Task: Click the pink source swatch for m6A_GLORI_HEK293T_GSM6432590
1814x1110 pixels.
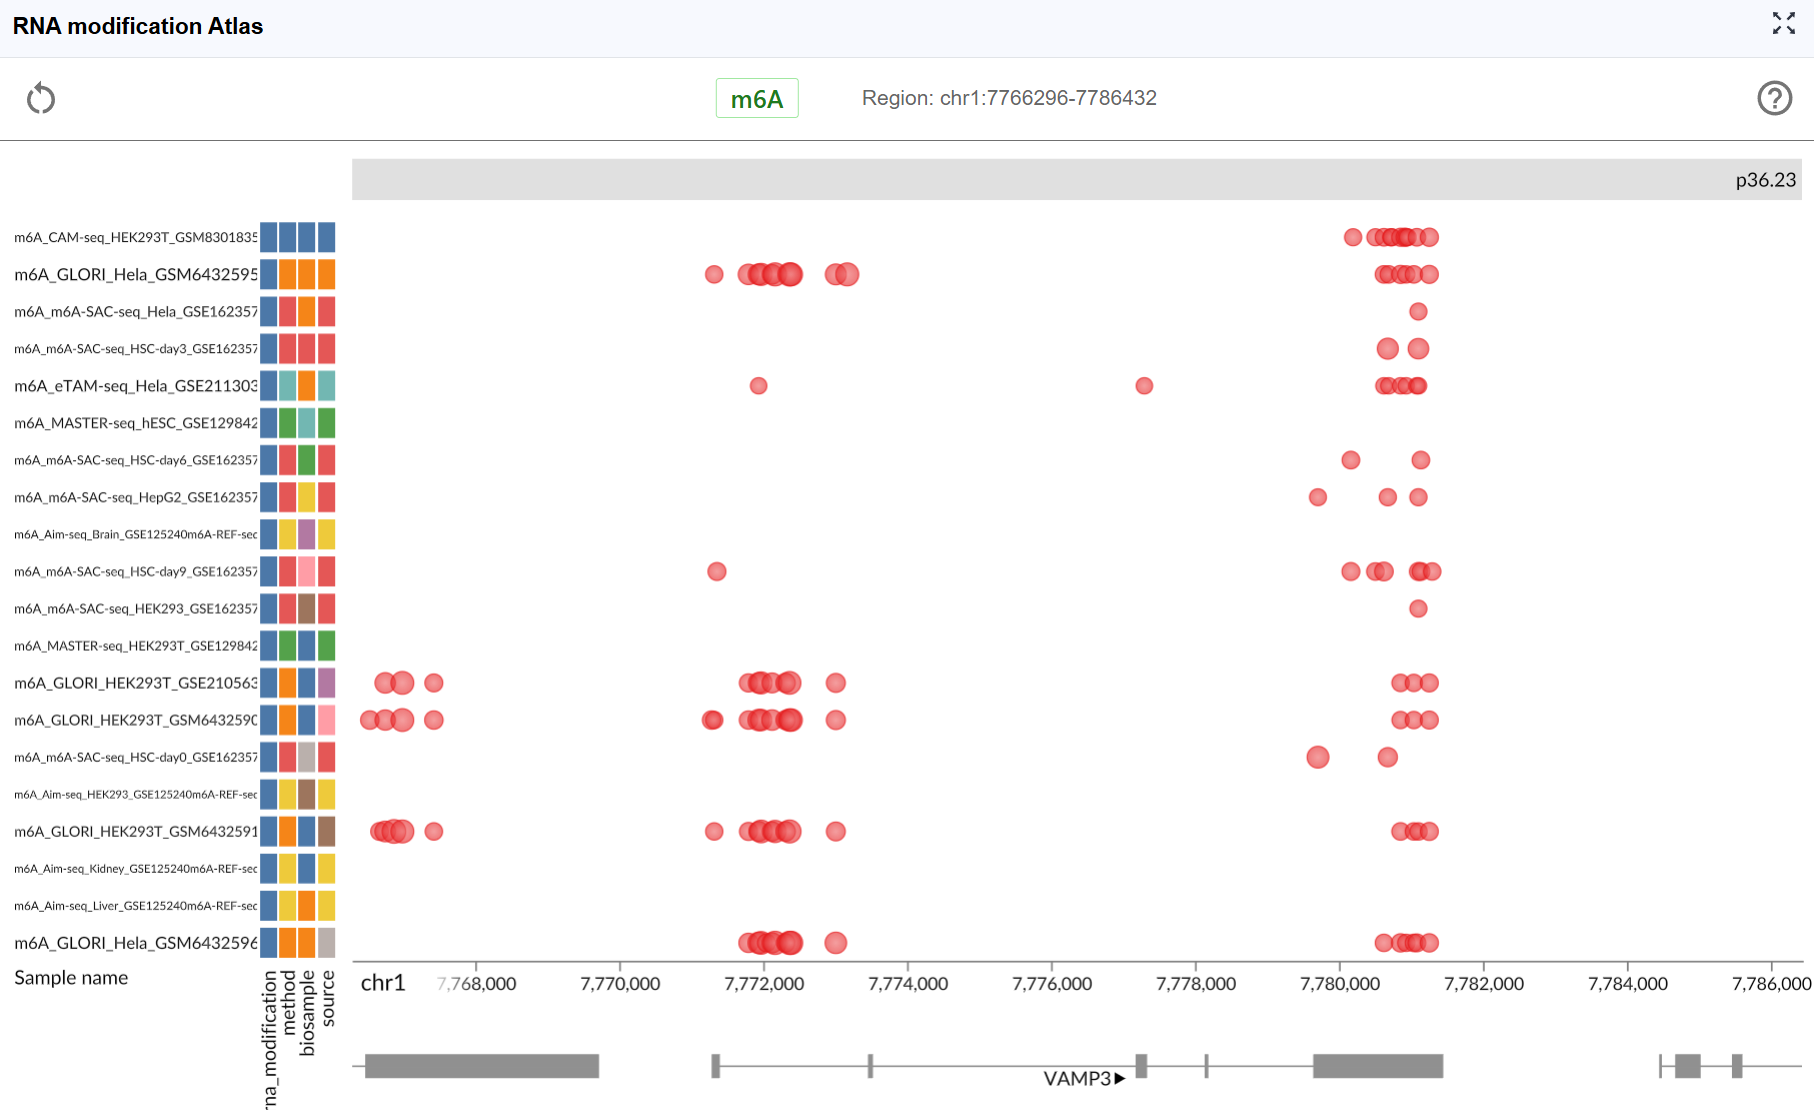Action: [326, 720]
